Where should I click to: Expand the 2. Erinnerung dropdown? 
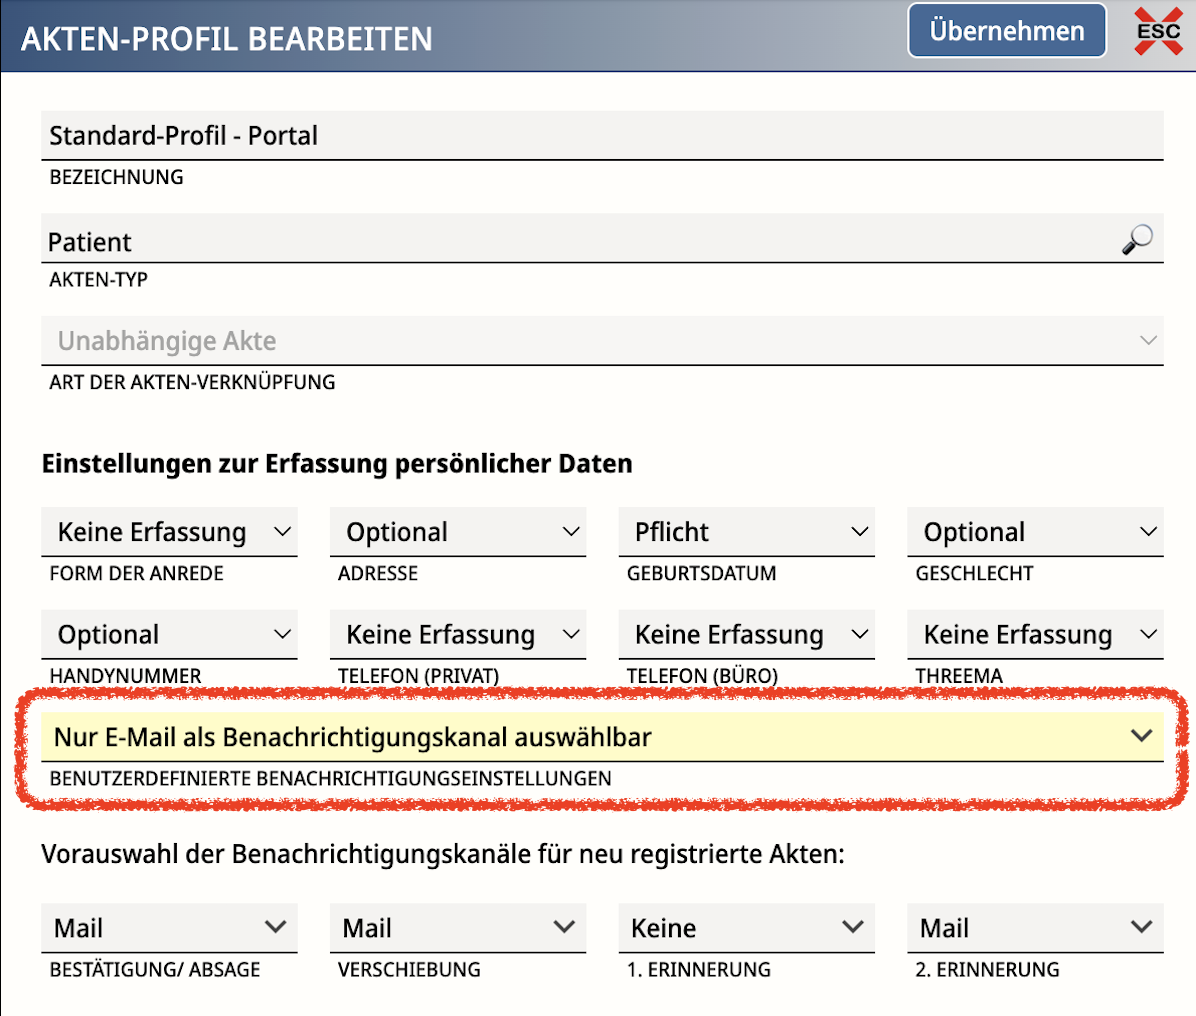coord(1035,928)
